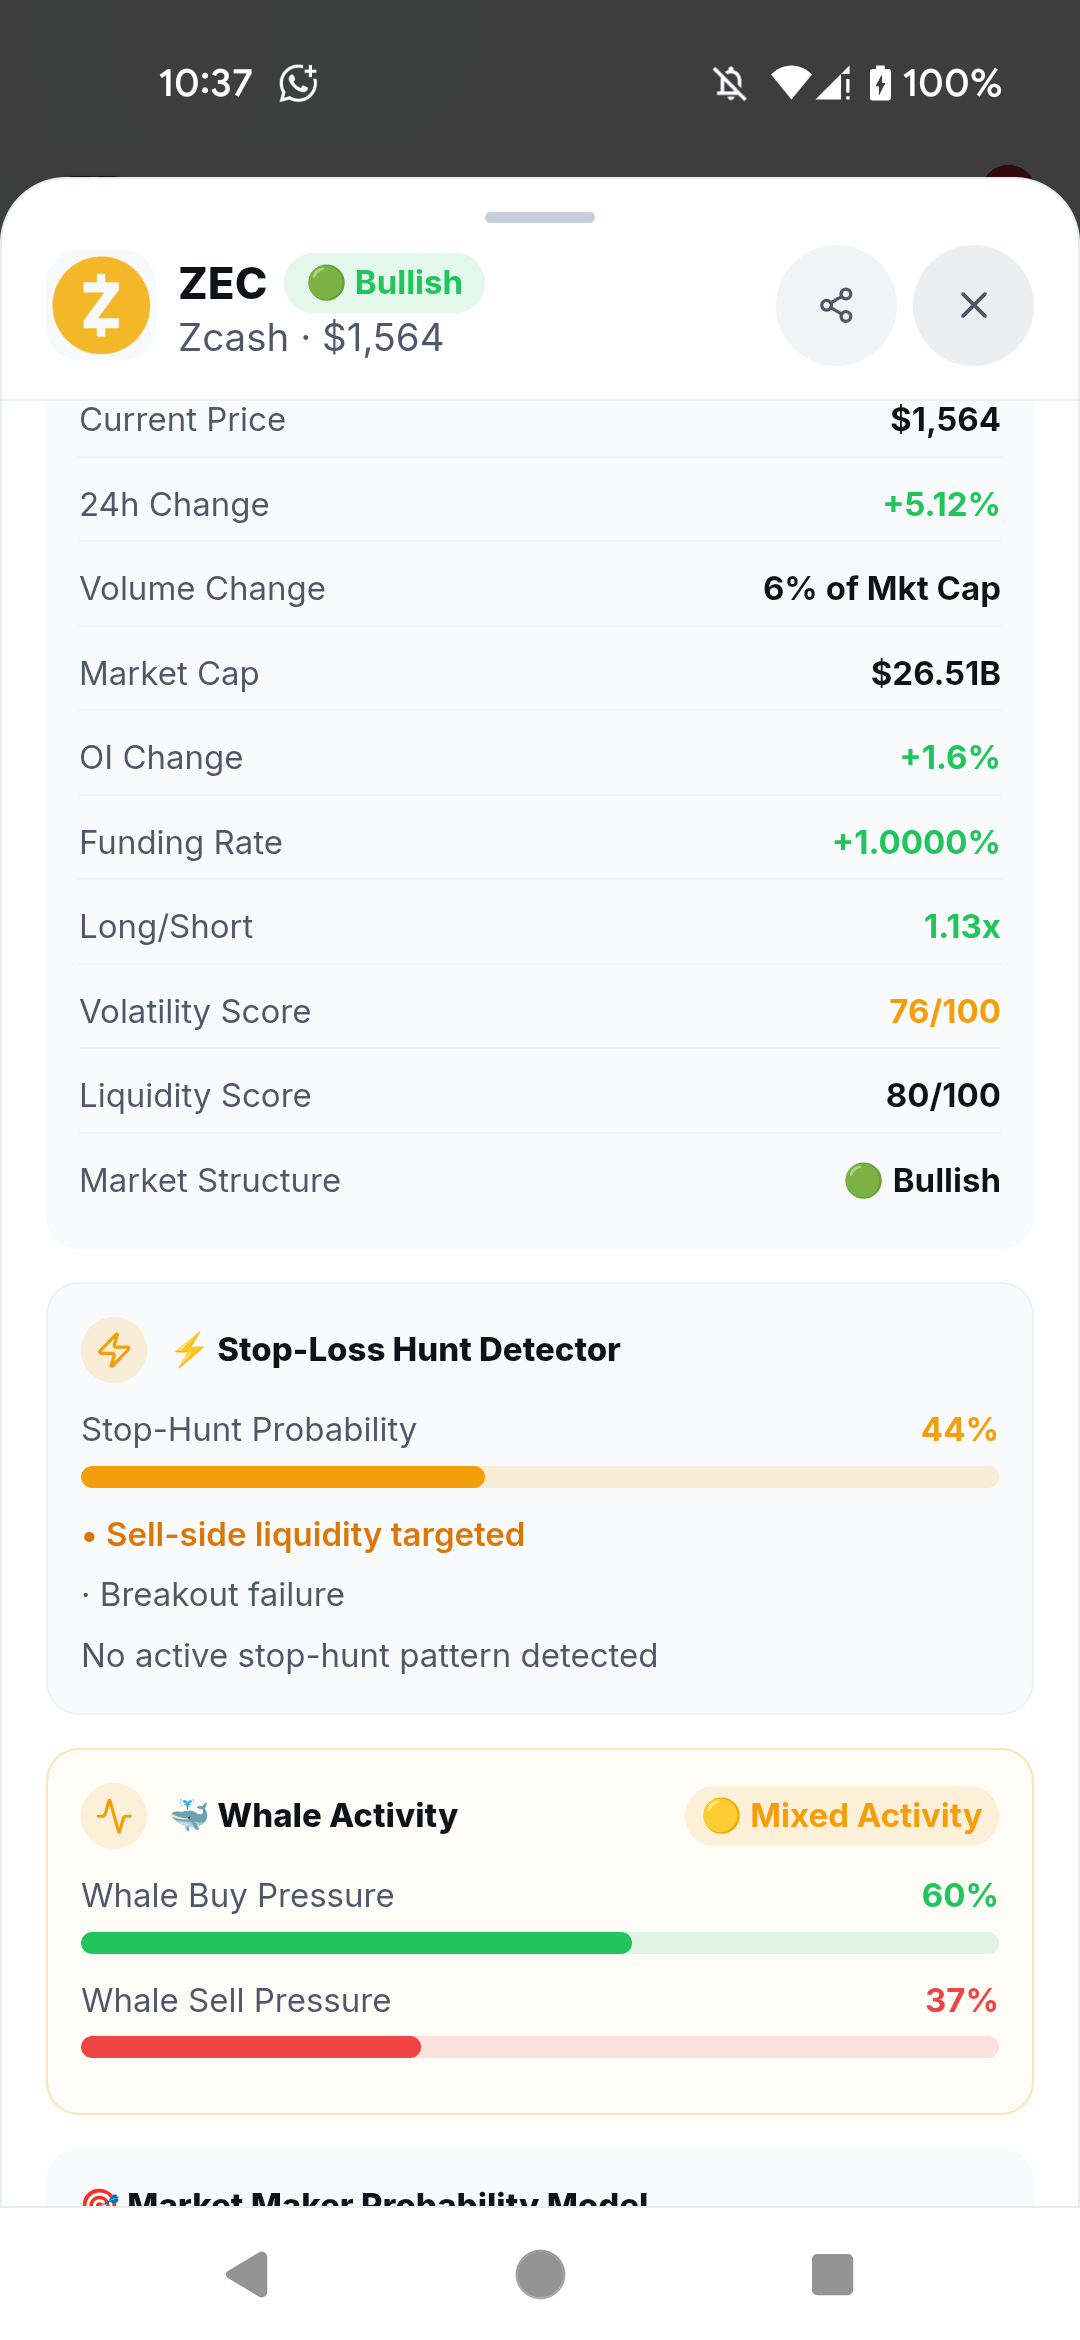
Task: Tap the Stop-Hunt Probability progress bar
Action: (x=540, y=1477)
